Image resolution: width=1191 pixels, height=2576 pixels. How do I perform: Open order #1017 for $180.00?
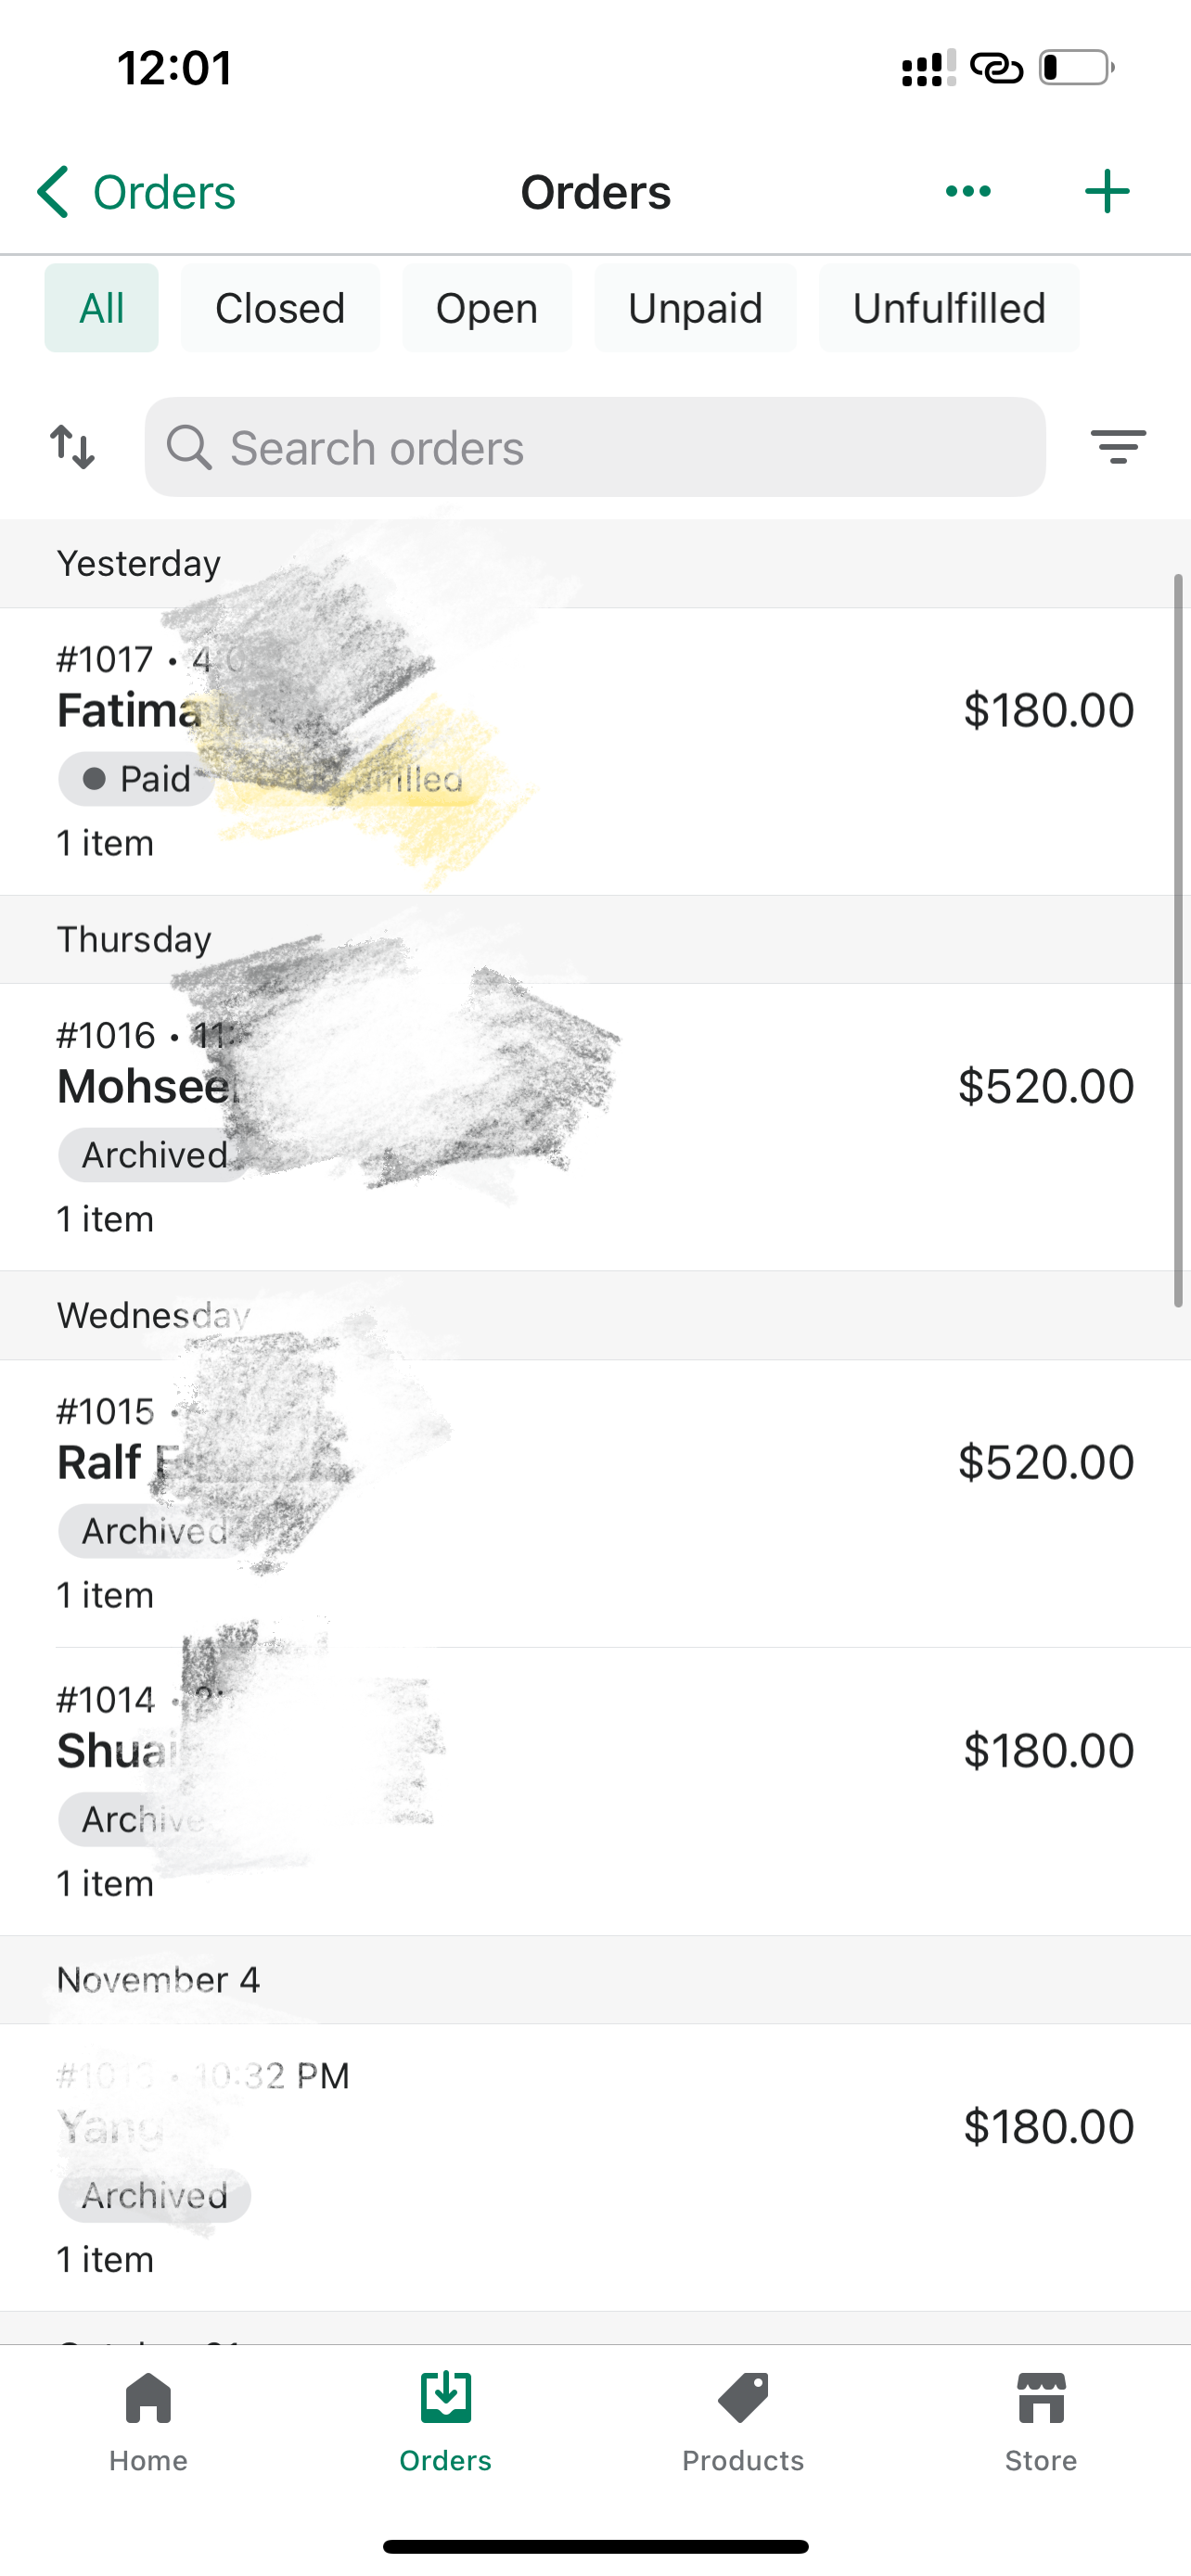(x=700, y=750)
